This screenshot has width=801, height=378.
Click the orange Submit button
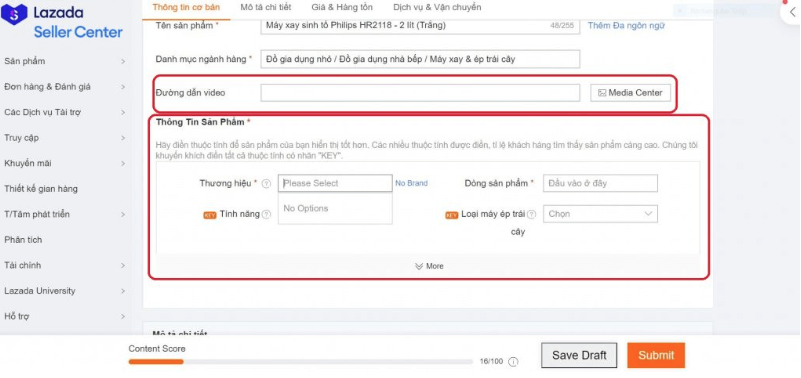pyautogui.click(x=656, y=356)
